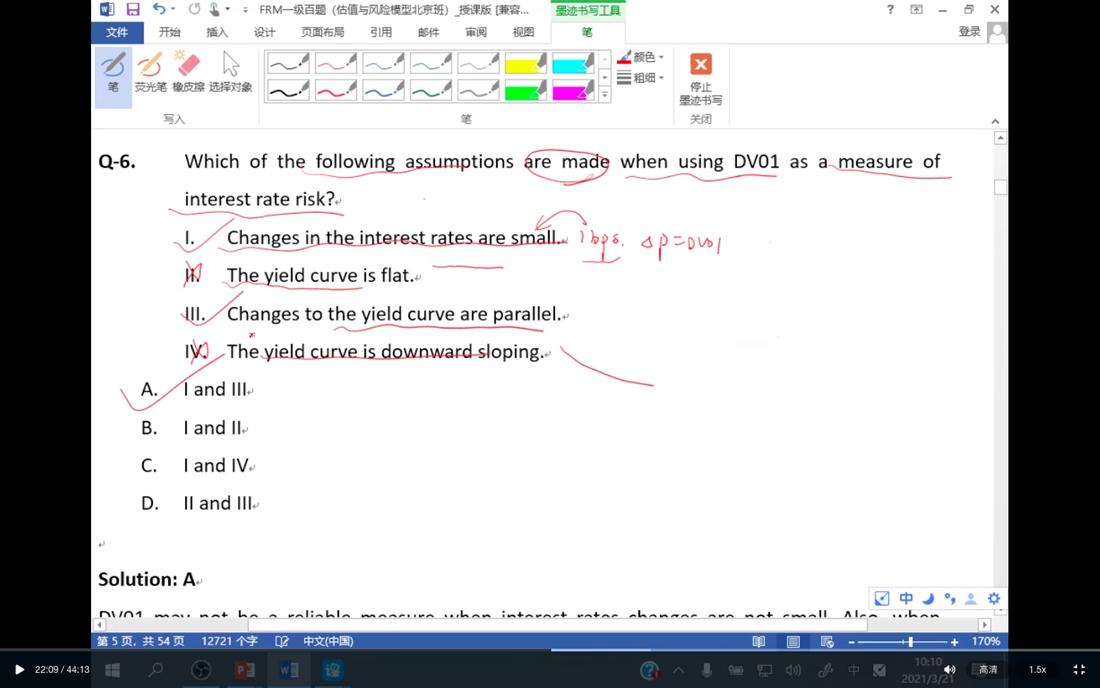Click the IME settings gear icon

pyautogui.click(x=994, y=598)
